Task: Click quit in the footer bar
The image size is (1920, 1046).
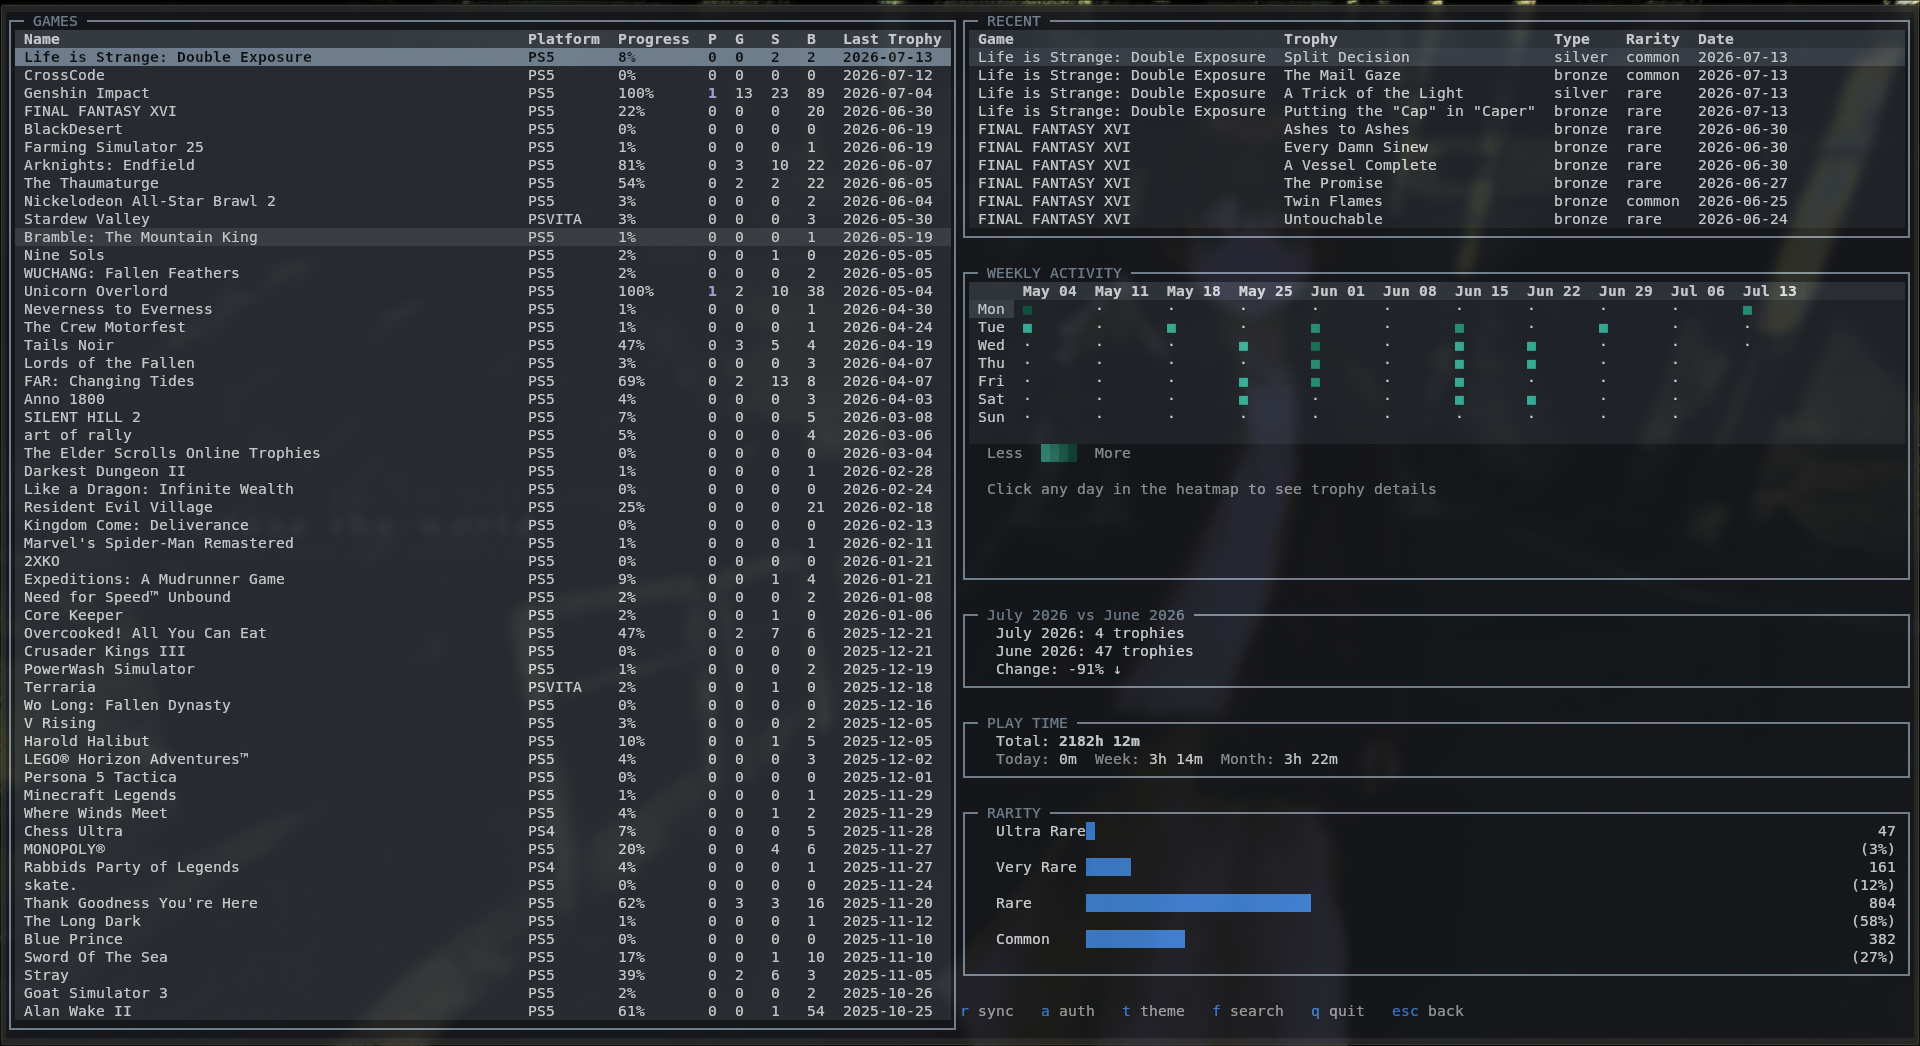Action: click(x=1338, y=1011)
